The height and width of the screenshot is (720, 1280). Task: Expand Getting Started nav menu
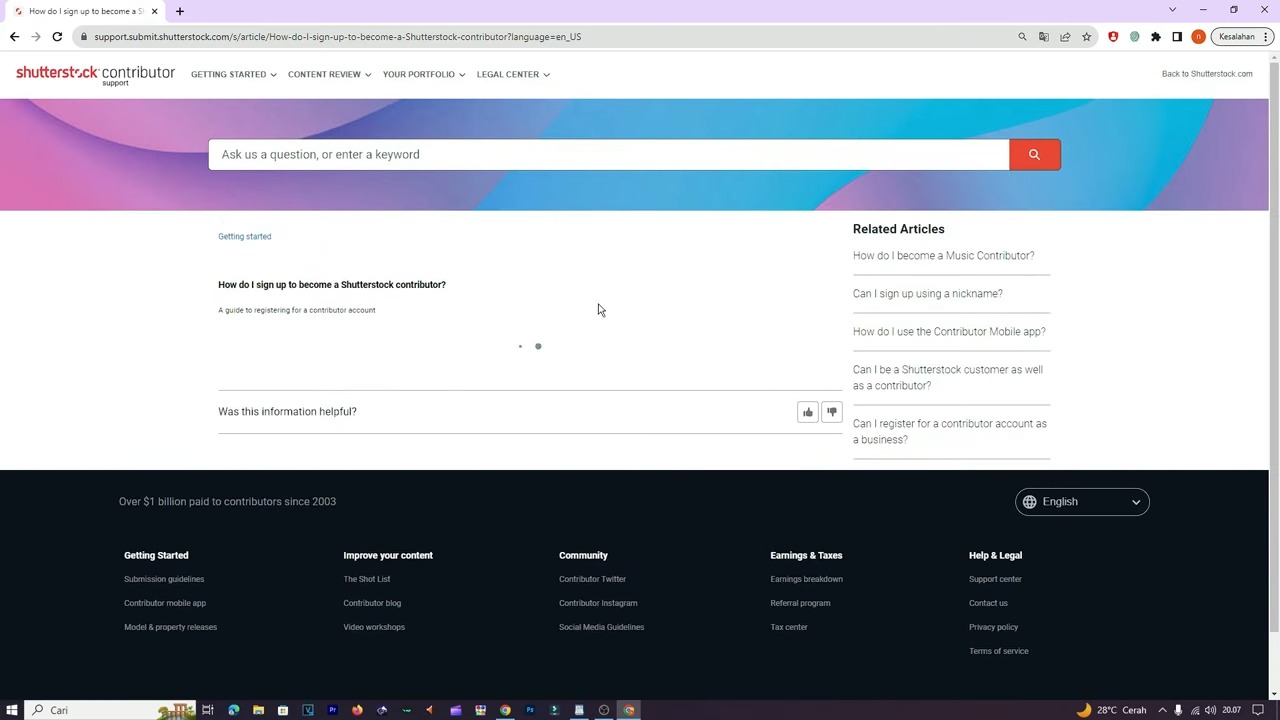coord(234,74)
